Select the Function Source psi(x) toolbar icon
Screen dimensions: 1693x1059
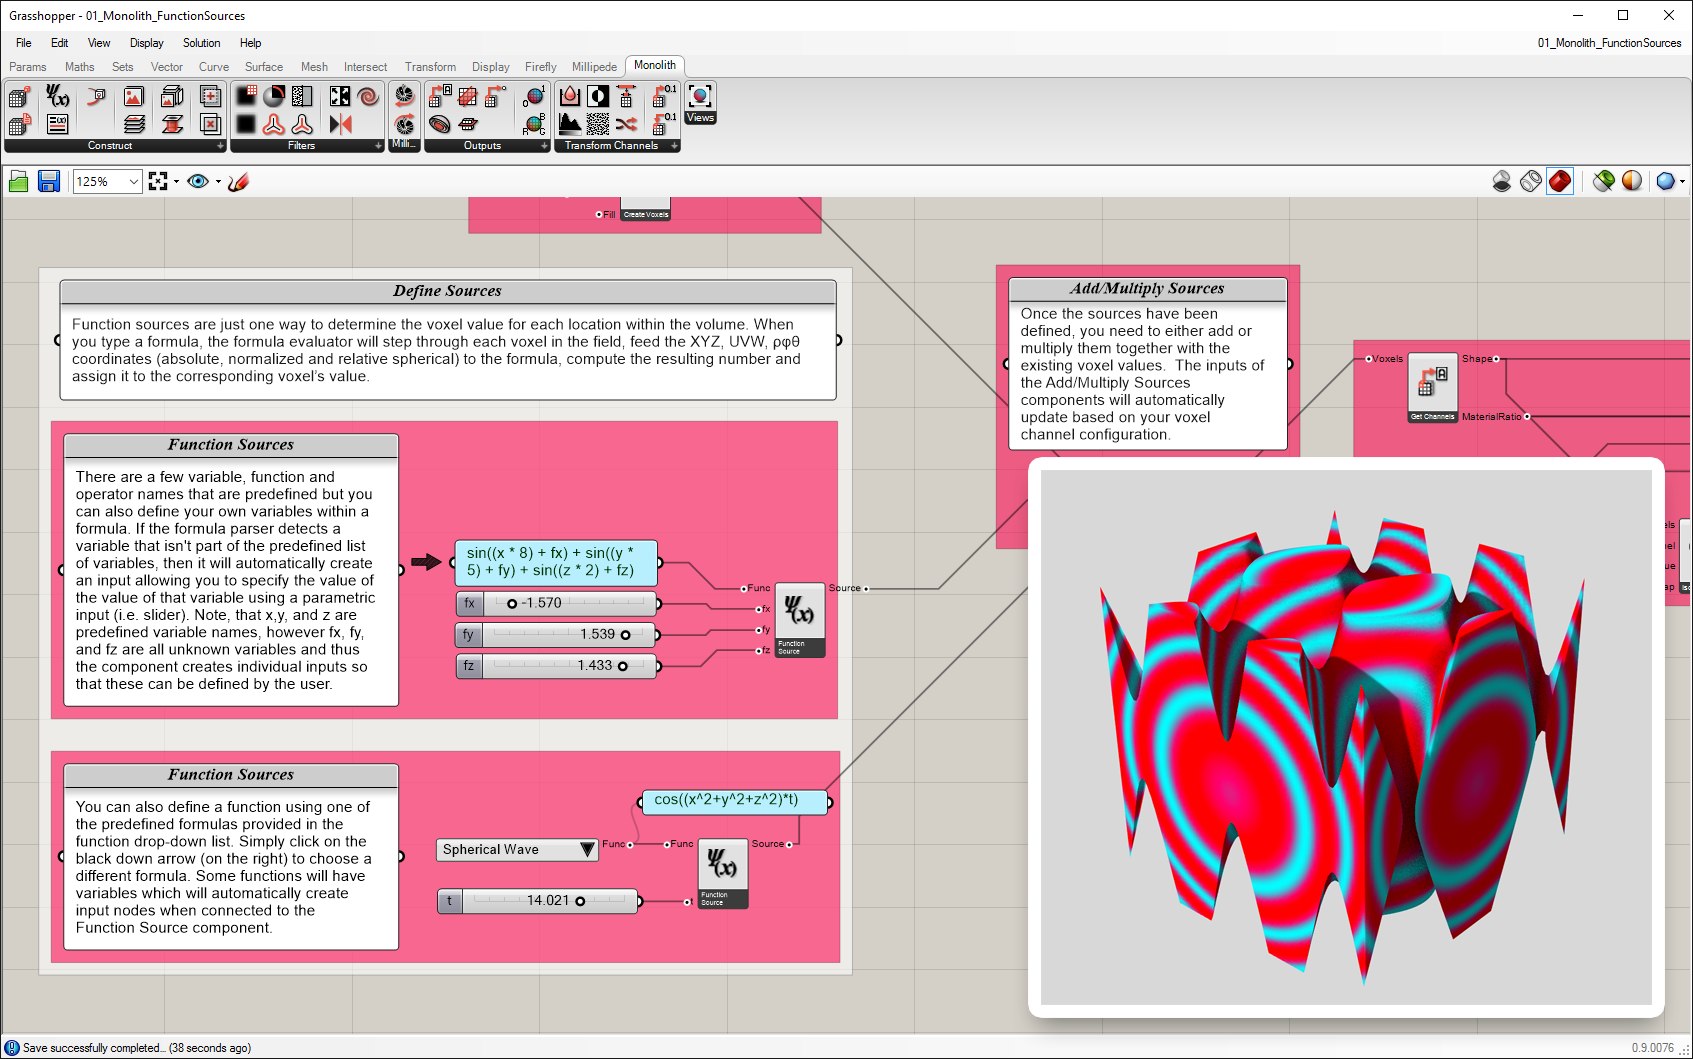58,97
